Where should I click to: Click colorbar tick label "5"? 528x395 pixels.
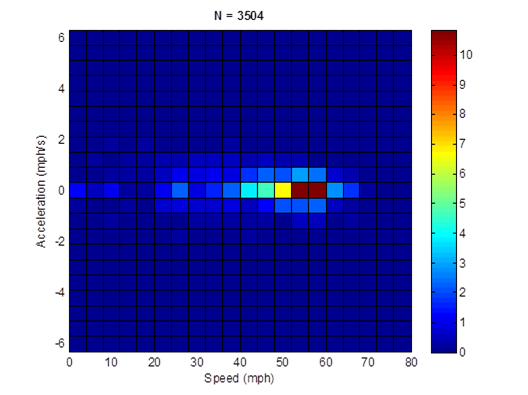click(462, 204)
